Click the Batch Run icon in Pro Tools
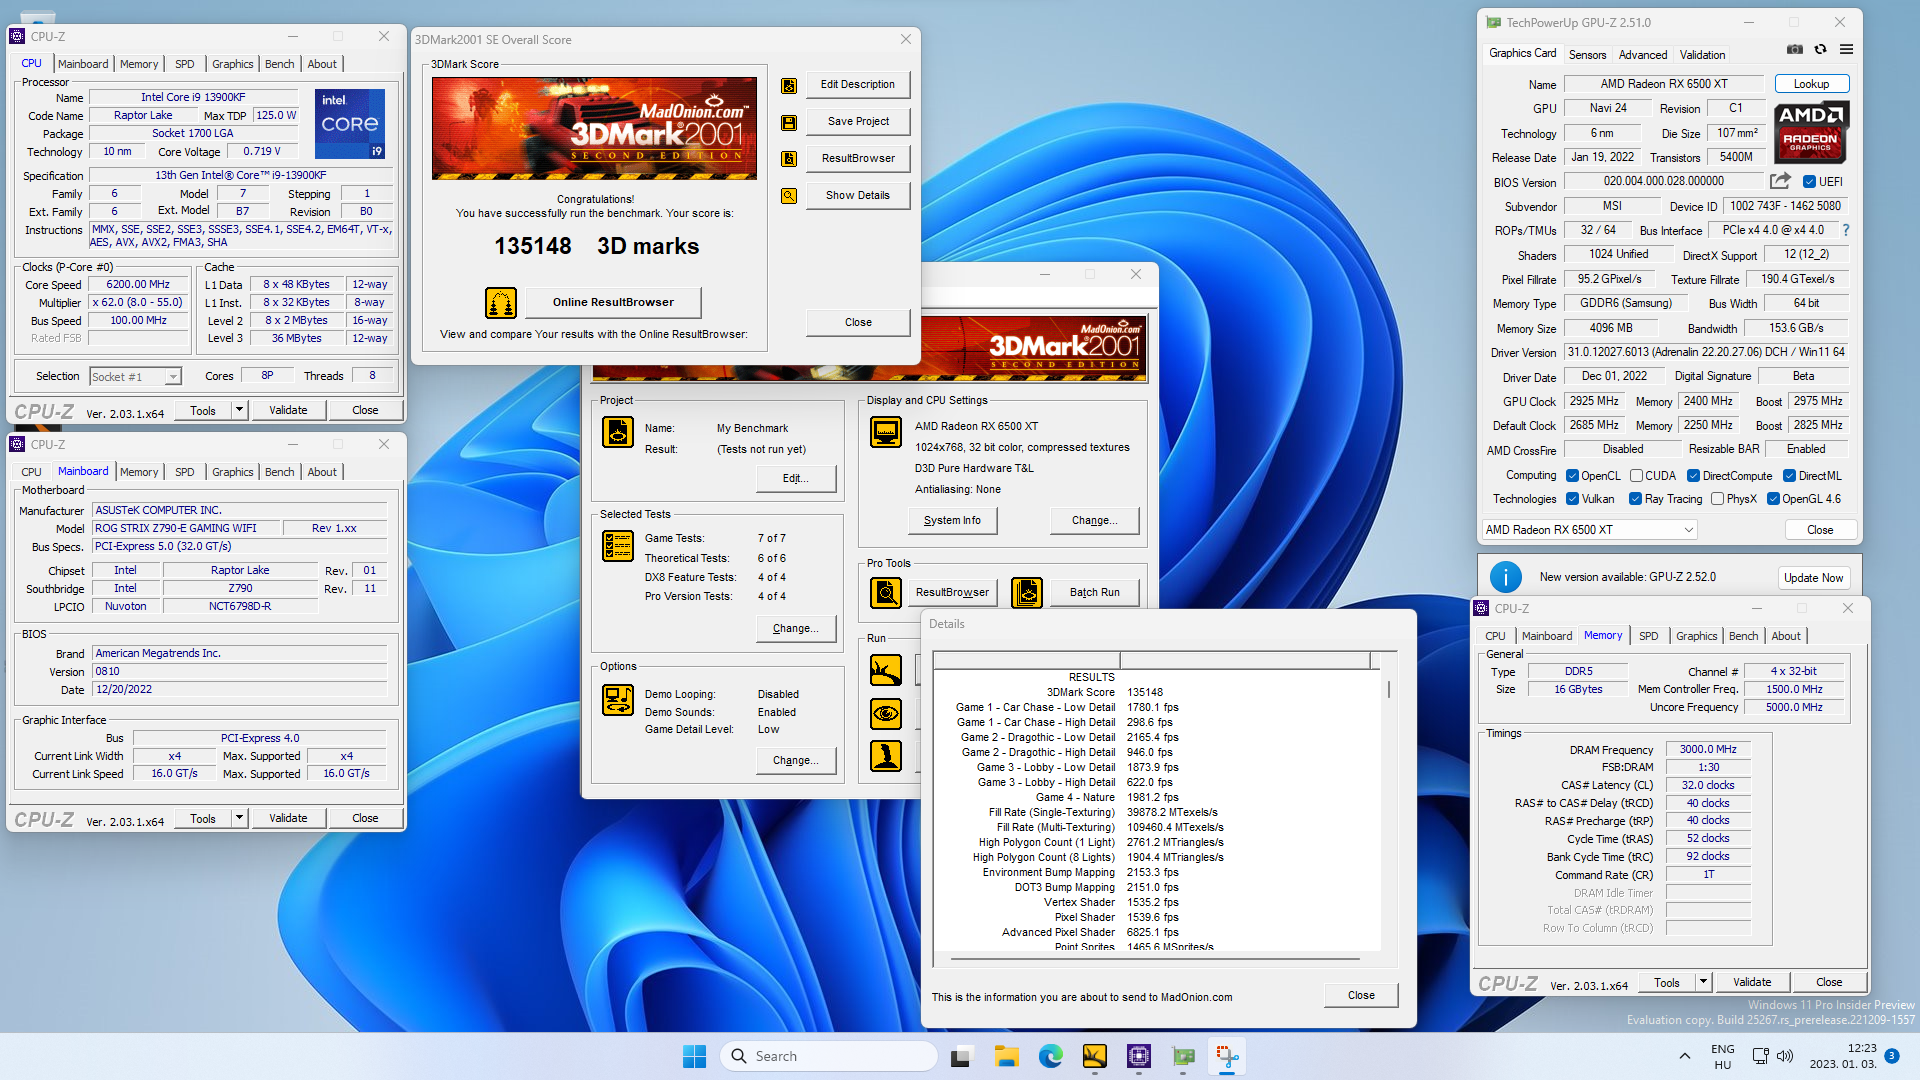1920x1080 pixels. (1027, 592)
